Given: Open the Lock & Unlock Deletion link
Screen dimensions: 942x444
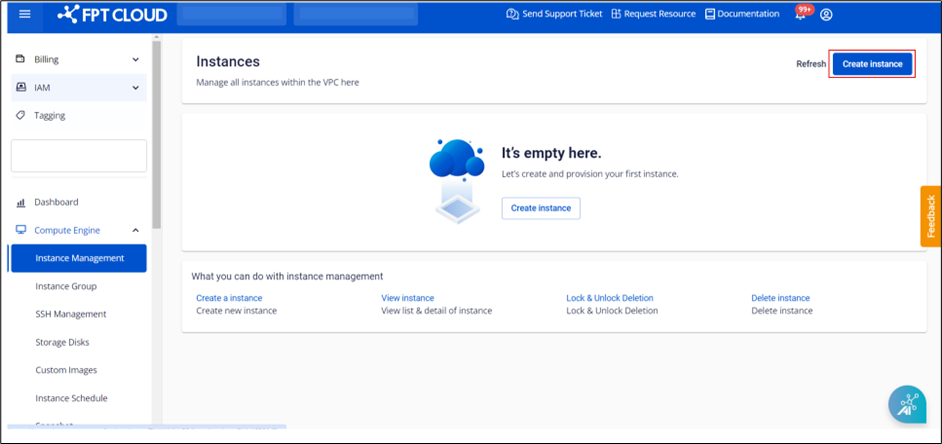Looking at the screenshot, I should coord(609,298).
